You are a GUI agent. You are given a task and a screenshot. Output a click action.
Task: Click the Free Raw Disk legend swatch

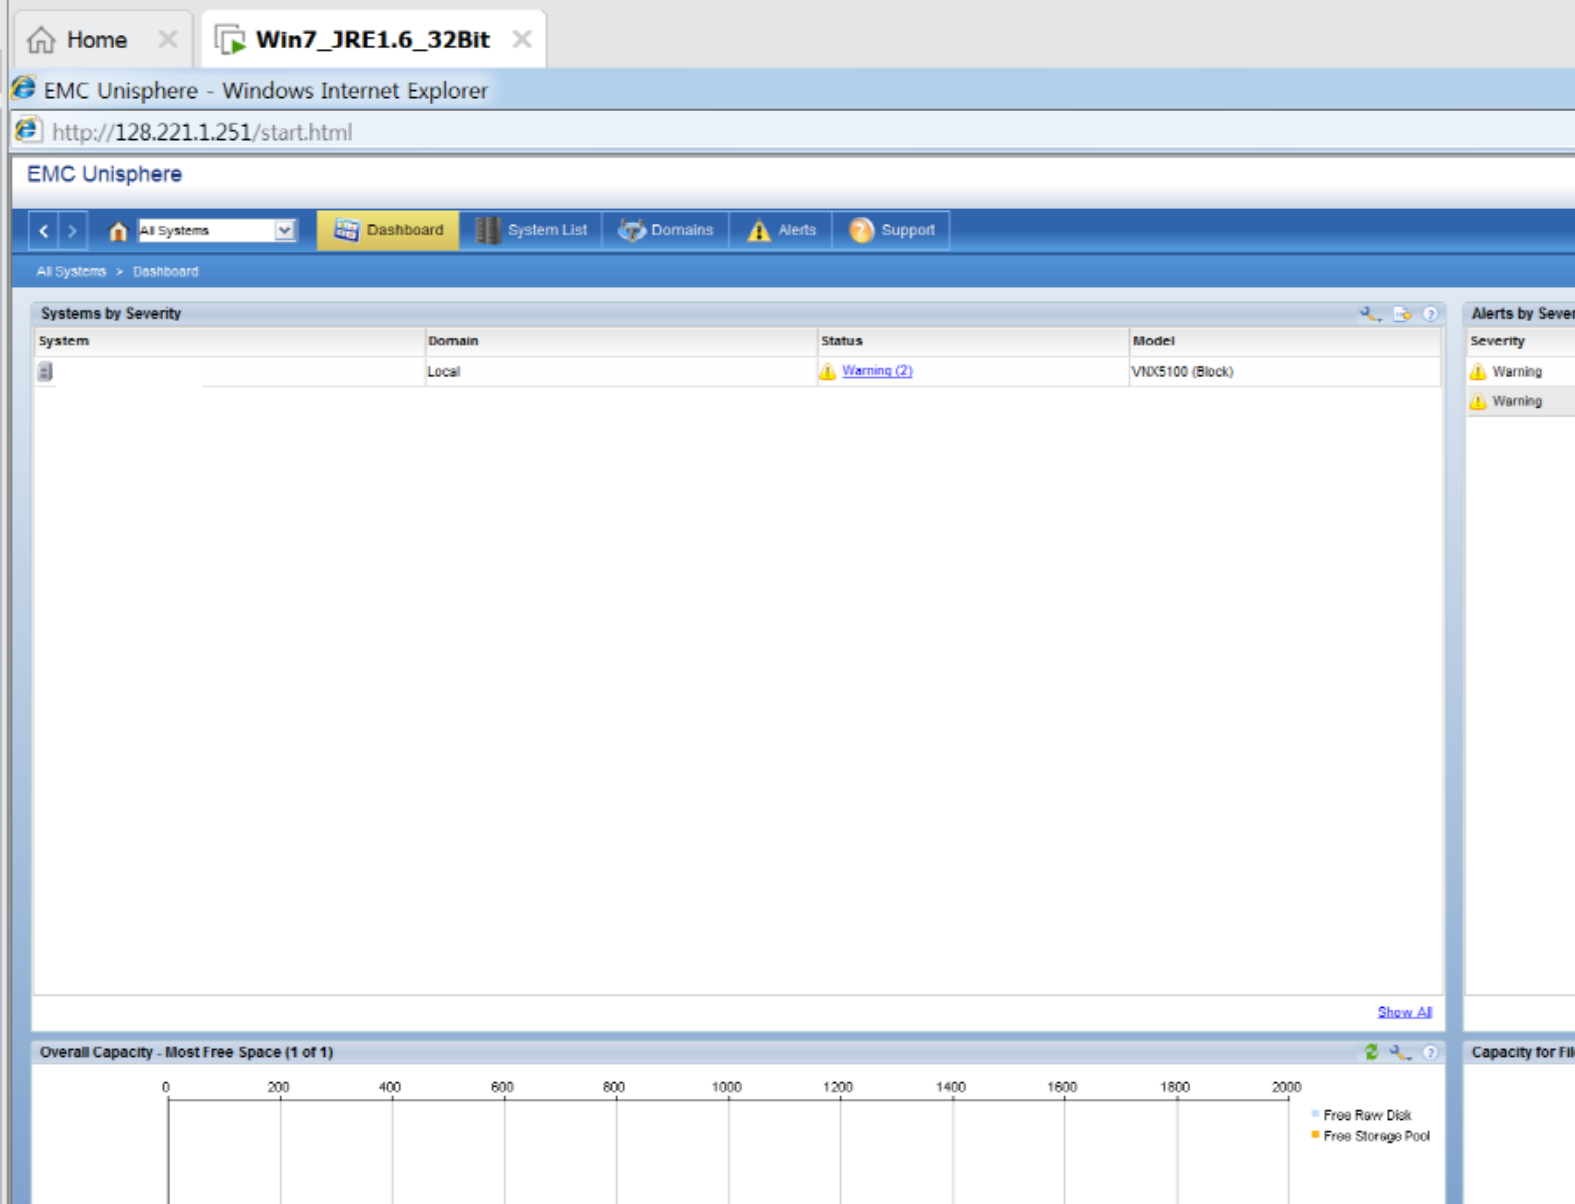tap(1315, 1113)
